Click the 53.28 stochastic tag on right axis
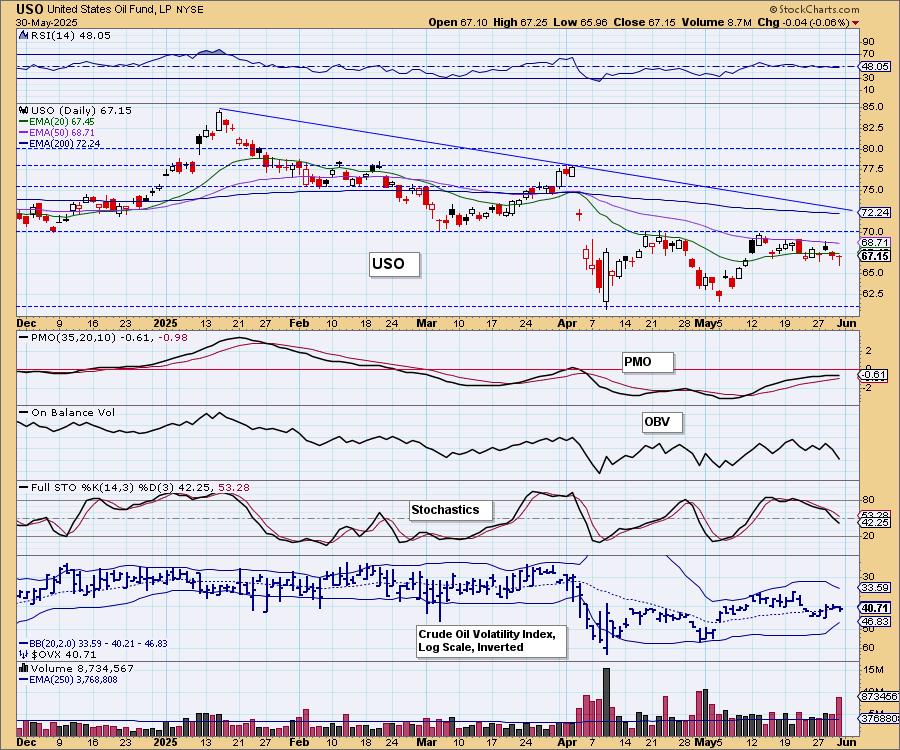900x750 pixels. 875,515
